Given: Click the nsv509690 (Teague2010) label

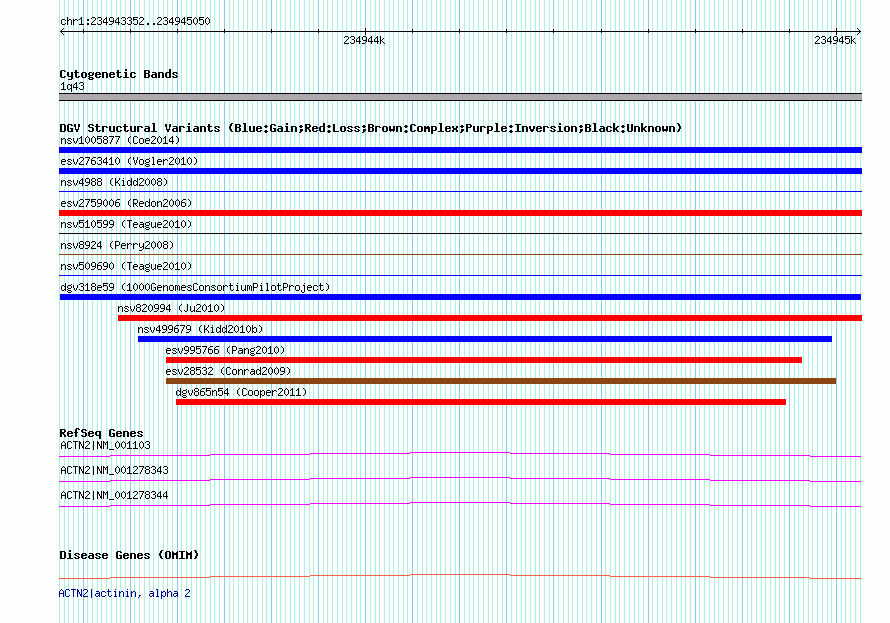Looking at the screenshot, I should click(x=126, y=266).
